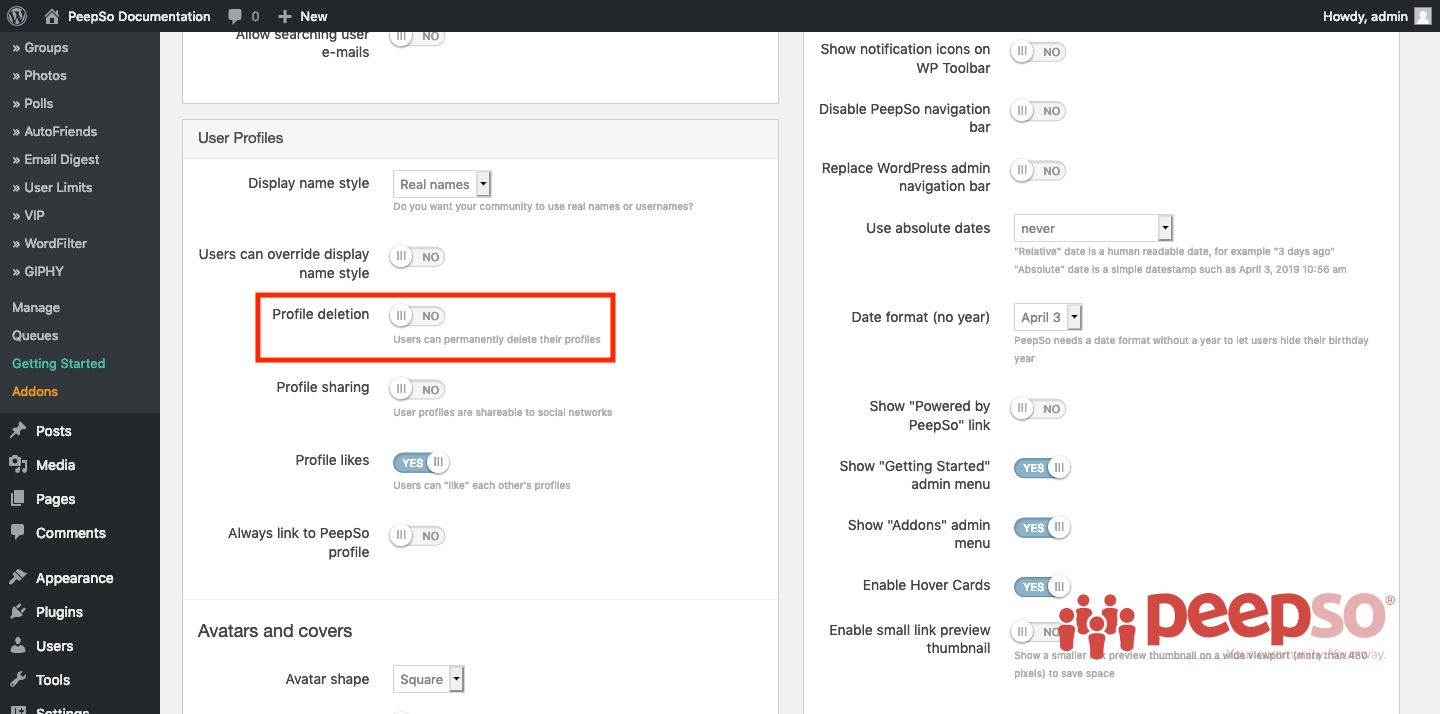Click the Users person icon

(18, 646)
